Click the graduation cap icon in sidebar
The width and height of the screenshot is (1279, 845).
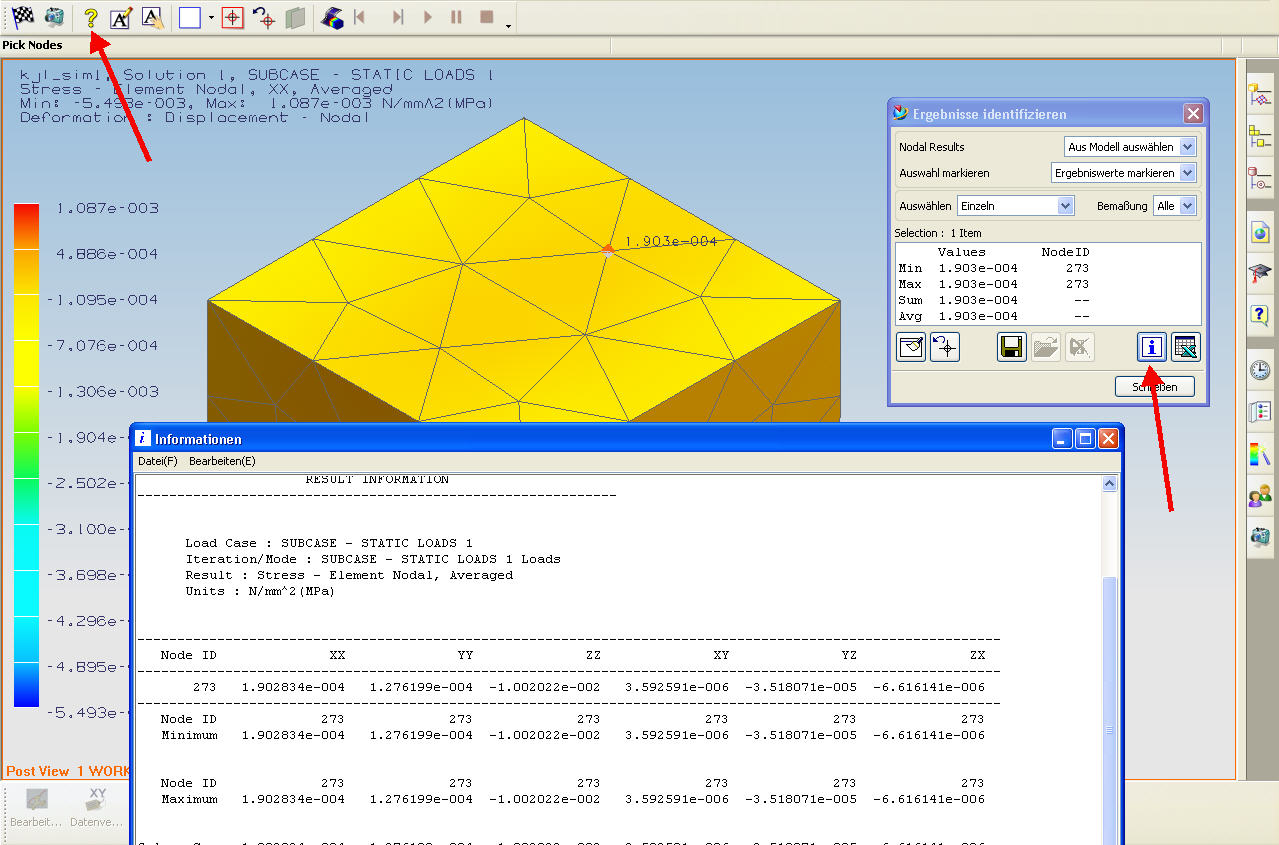(1260, 273)
